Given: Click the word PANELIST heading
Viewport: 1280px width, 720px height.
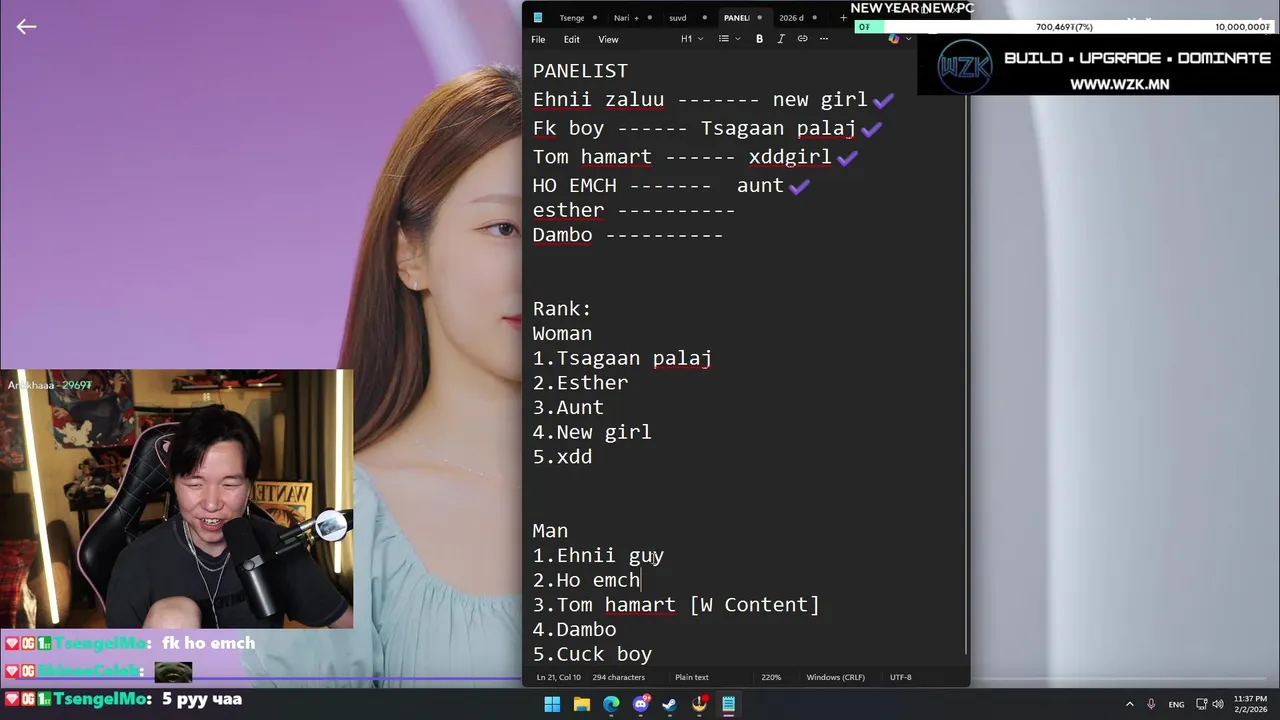Looking at the screenshot, I should point(580,71).
